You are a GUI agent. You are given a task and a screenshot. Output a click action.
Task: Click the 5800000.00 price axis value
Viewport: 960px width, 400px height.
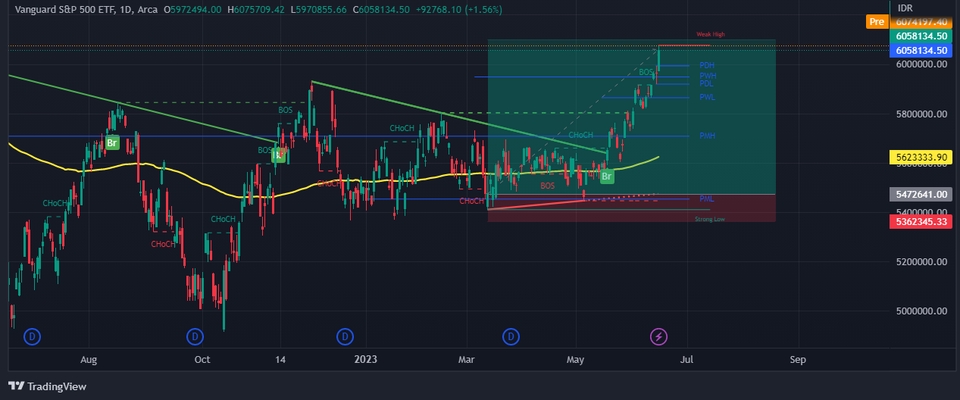tap(920, 114)
